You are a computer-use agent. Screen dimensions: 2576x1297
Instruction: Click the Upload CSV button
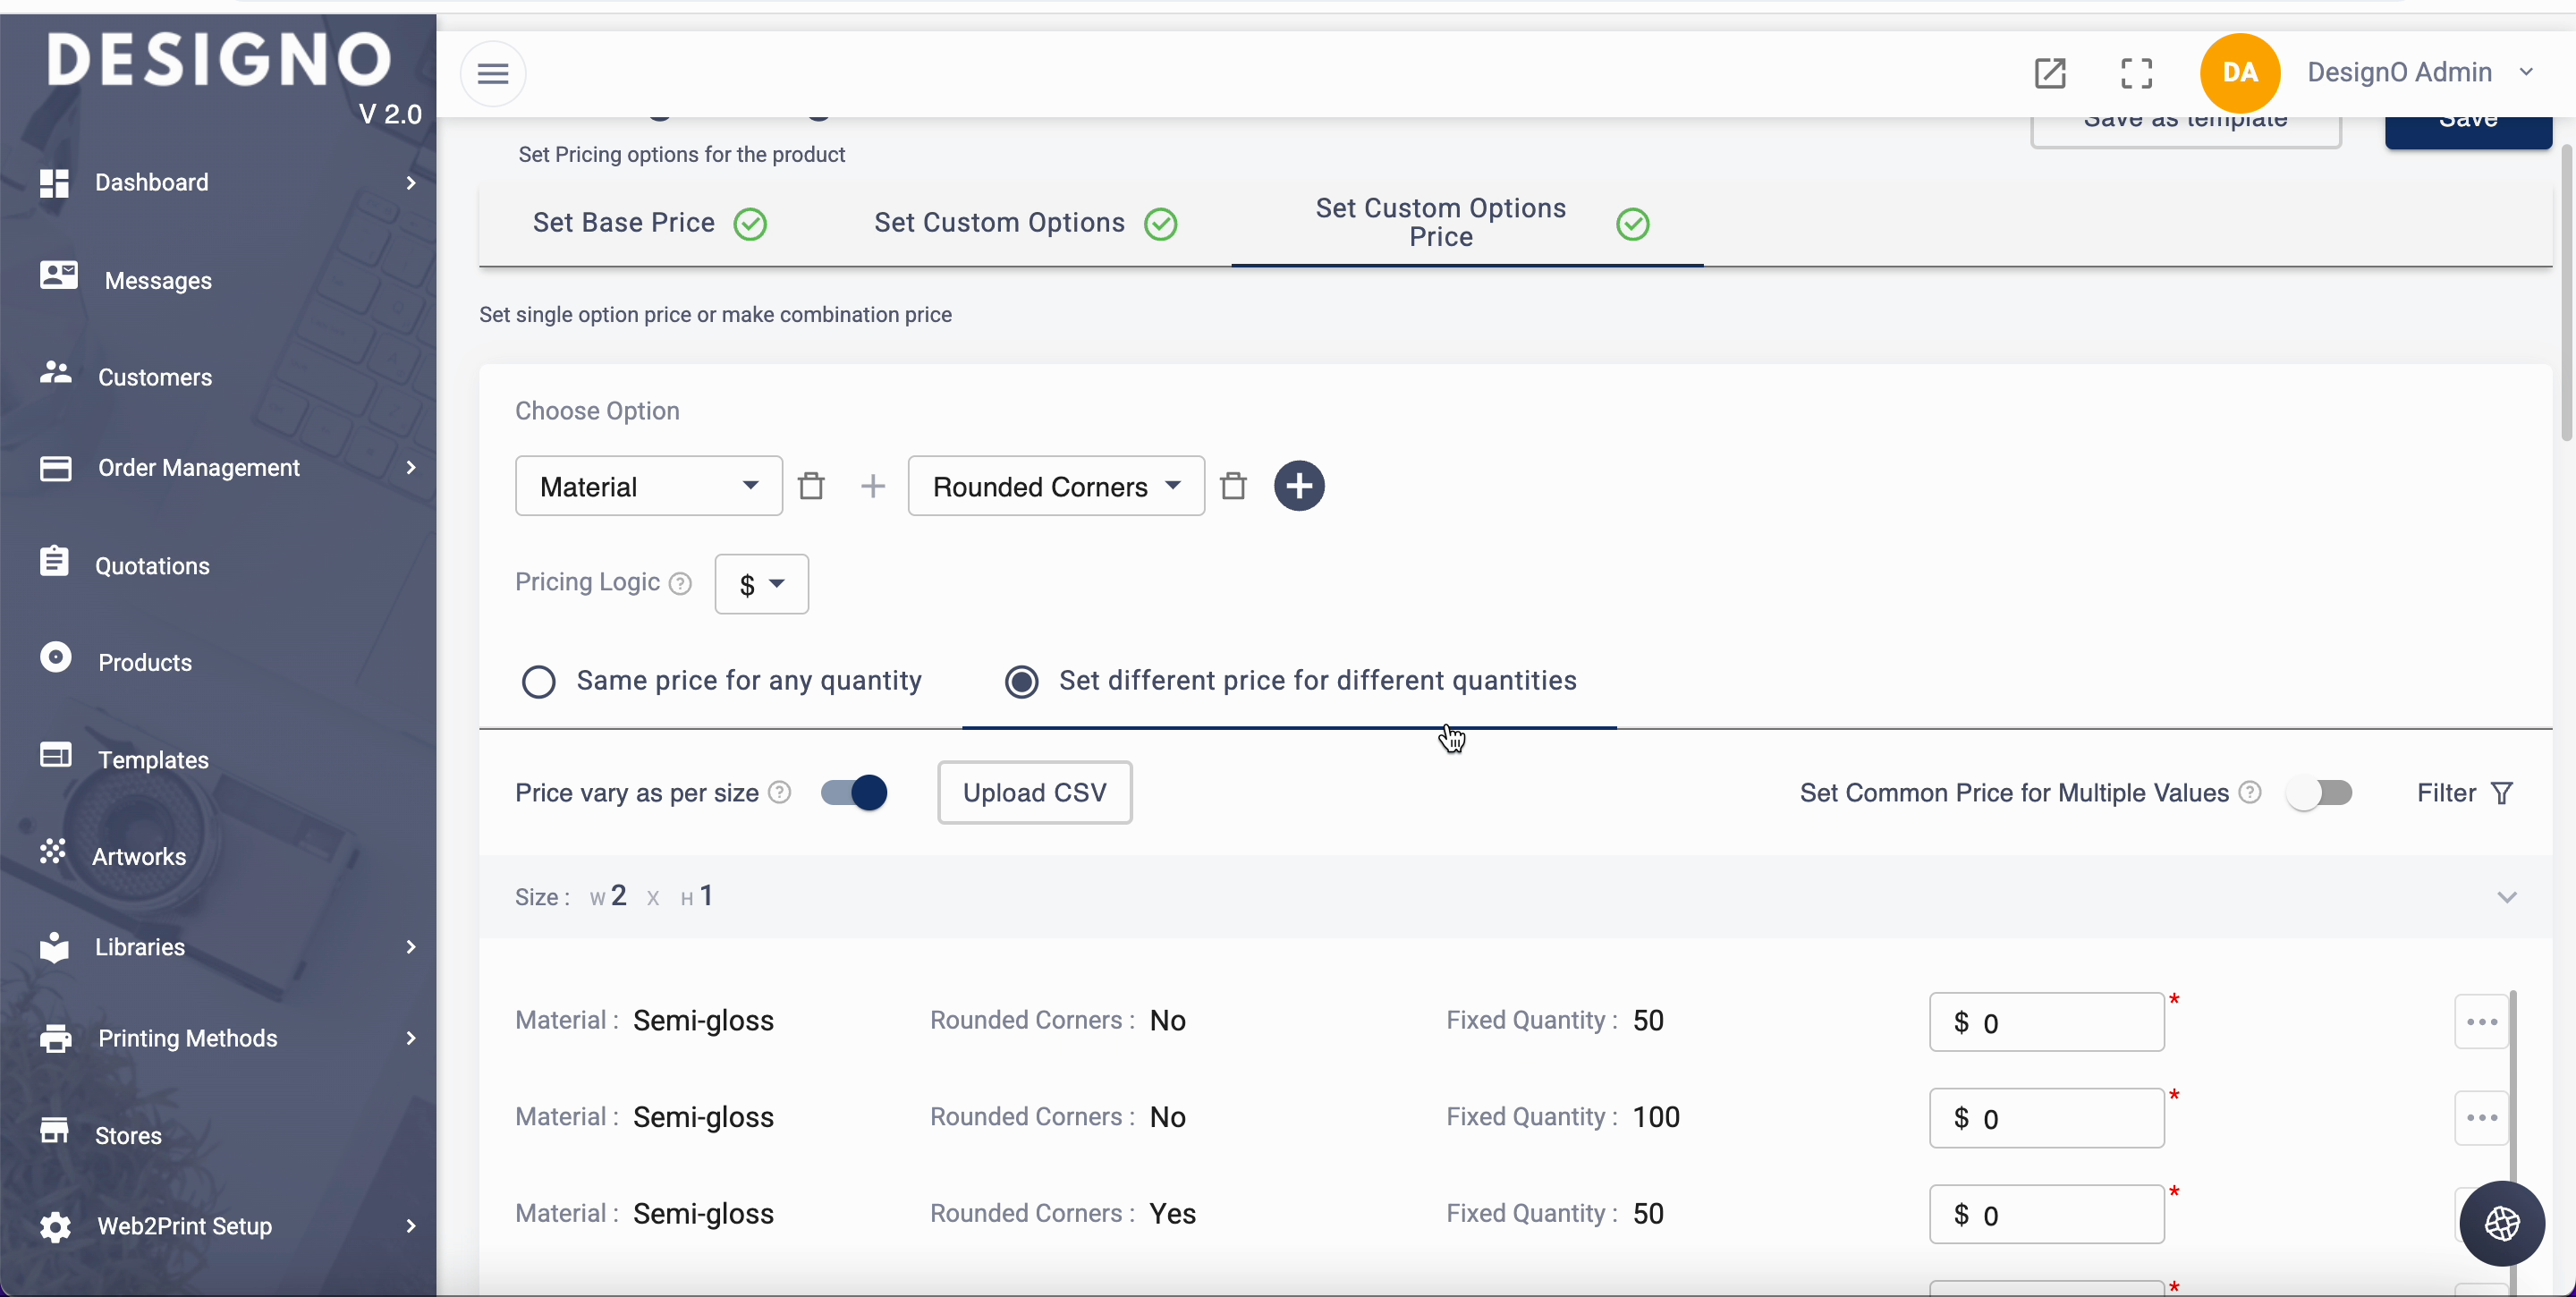[x=1034, y=793]
